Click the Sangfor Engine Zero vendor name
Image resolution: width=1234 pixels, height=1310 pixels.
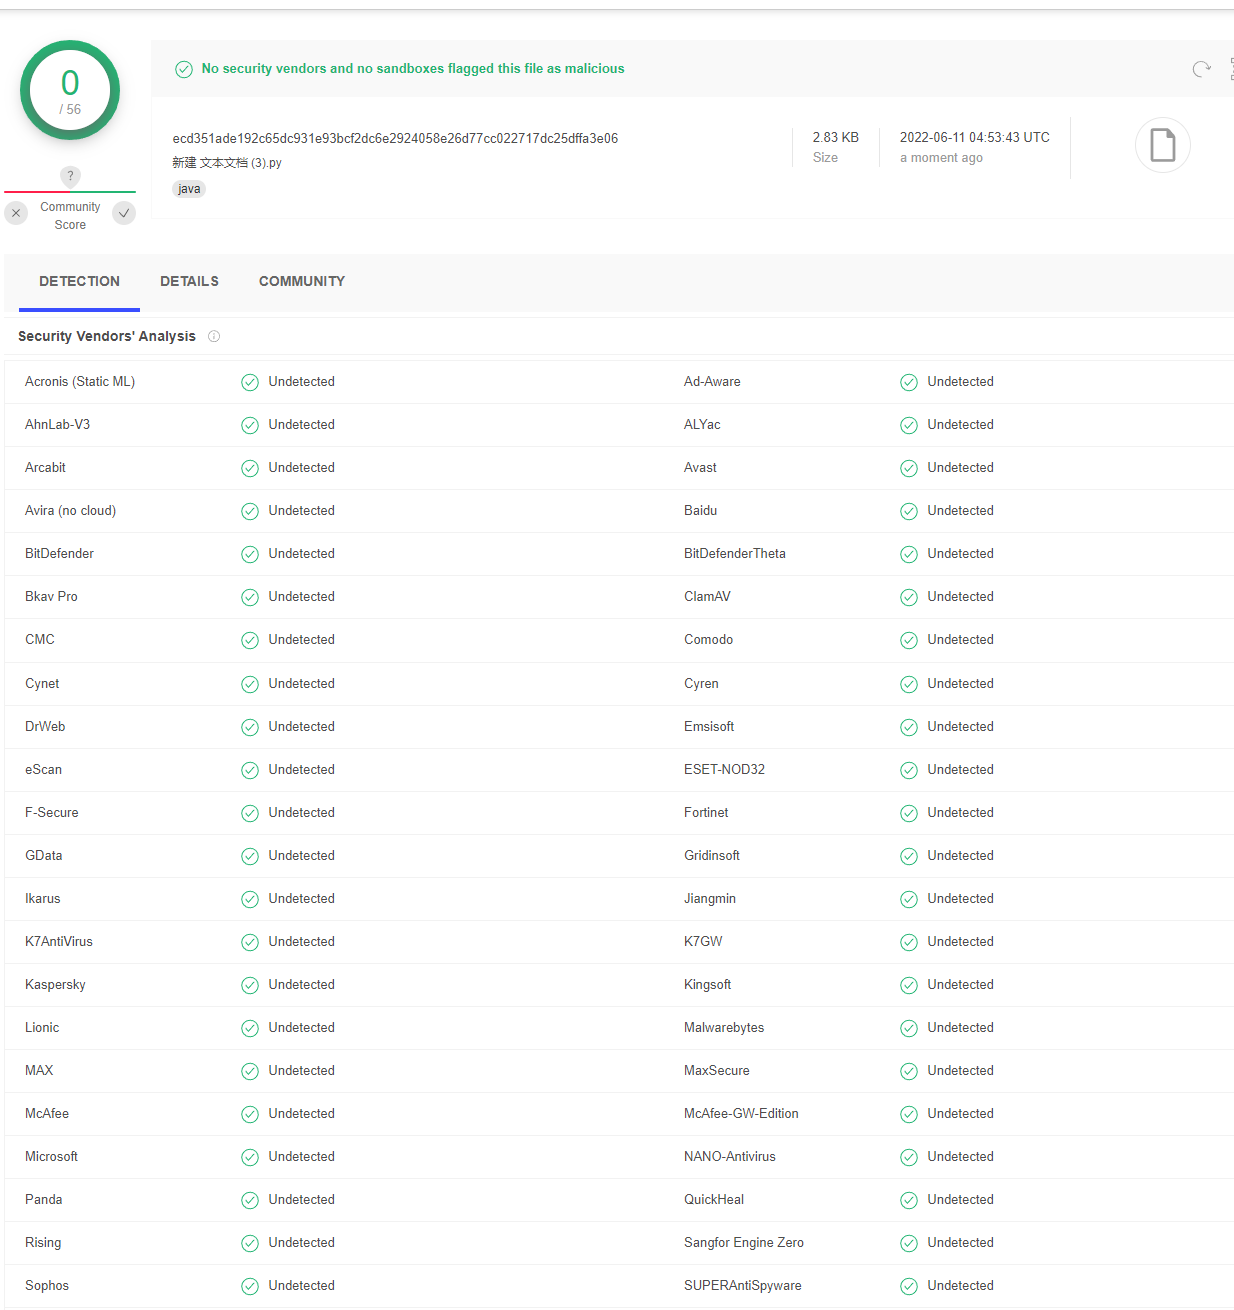[x=744, y=1242]
